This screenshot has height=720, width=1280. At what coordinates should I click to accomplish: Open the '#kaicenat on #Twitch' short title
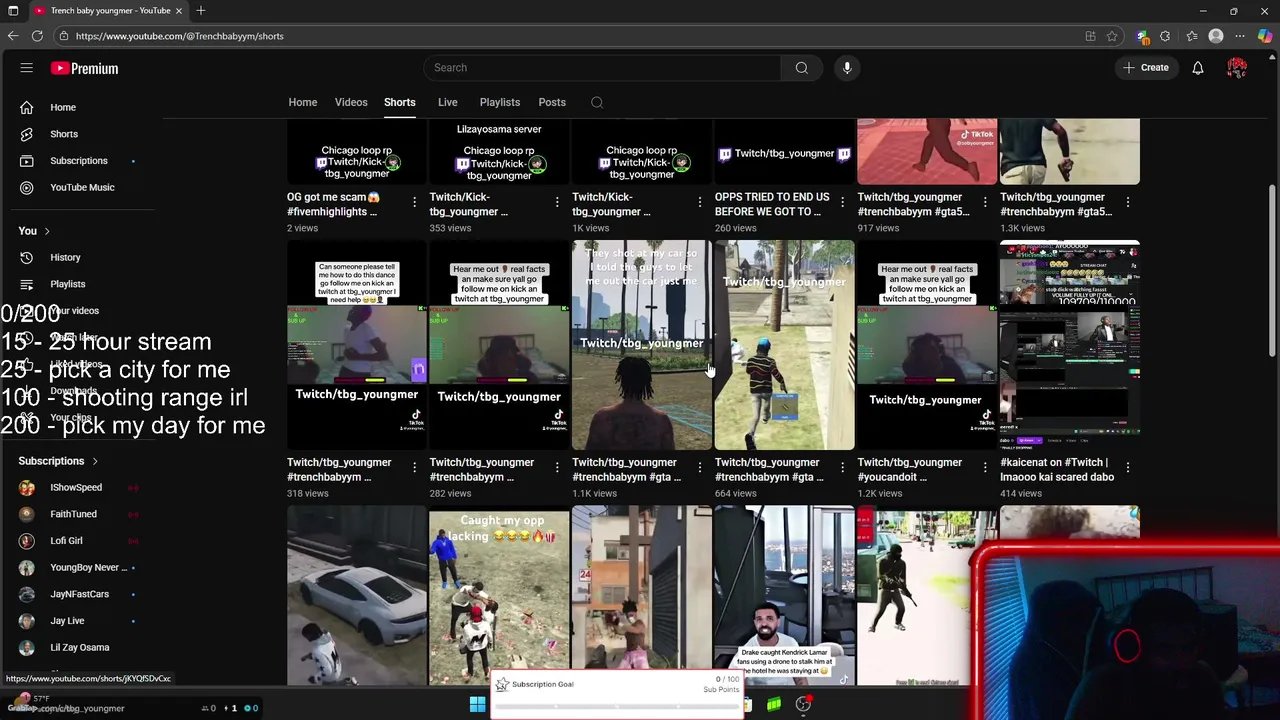tap(1057, 470)
